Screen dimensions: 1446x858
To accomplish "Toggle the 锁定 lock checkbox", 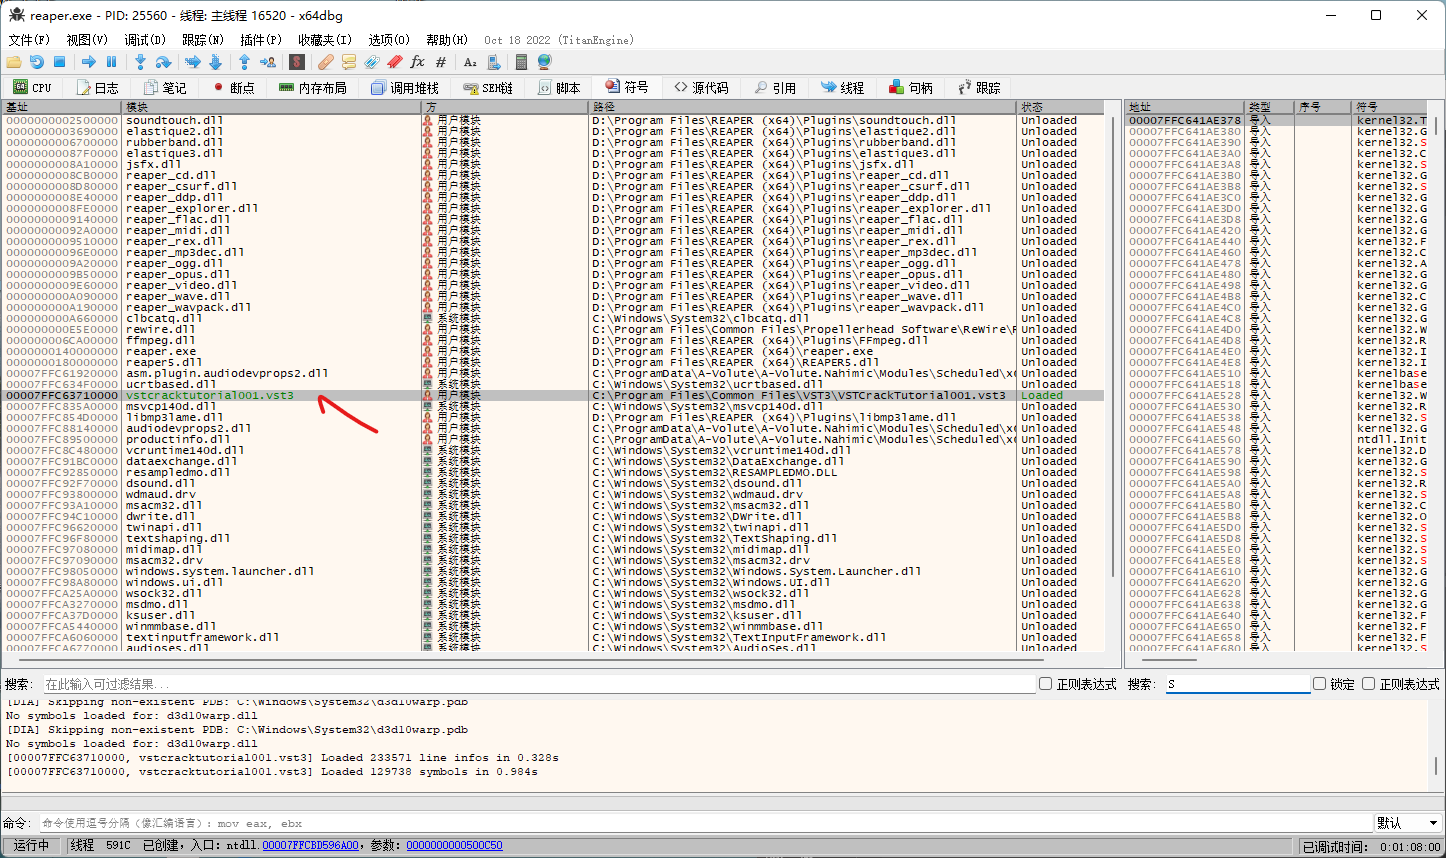I will point(1320,684).
